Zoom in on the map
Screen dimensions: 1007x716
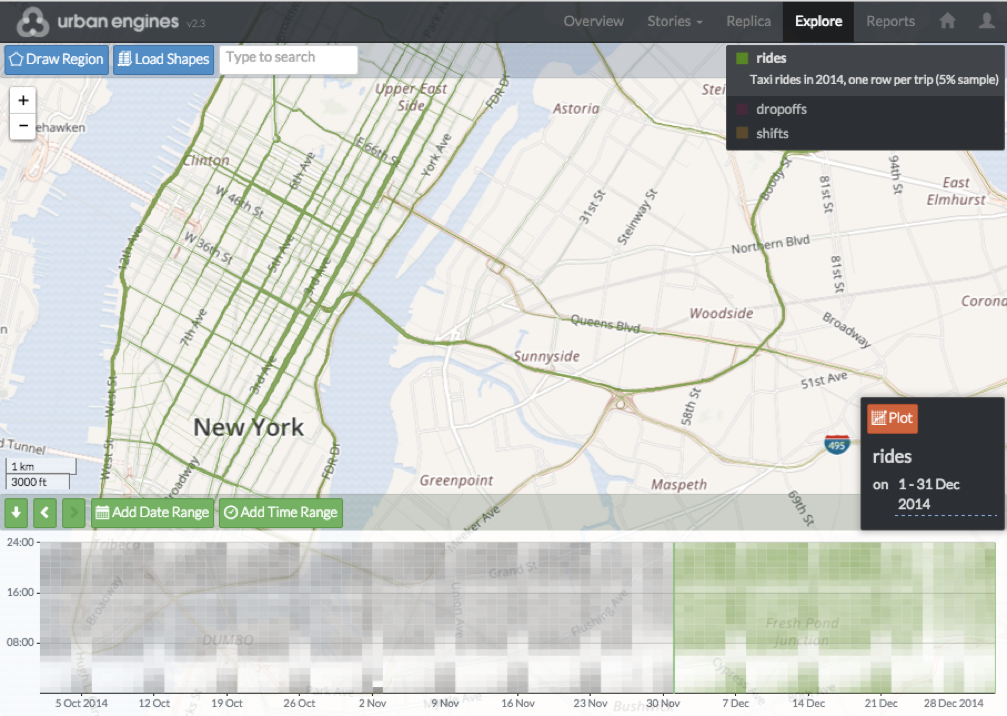23,100
